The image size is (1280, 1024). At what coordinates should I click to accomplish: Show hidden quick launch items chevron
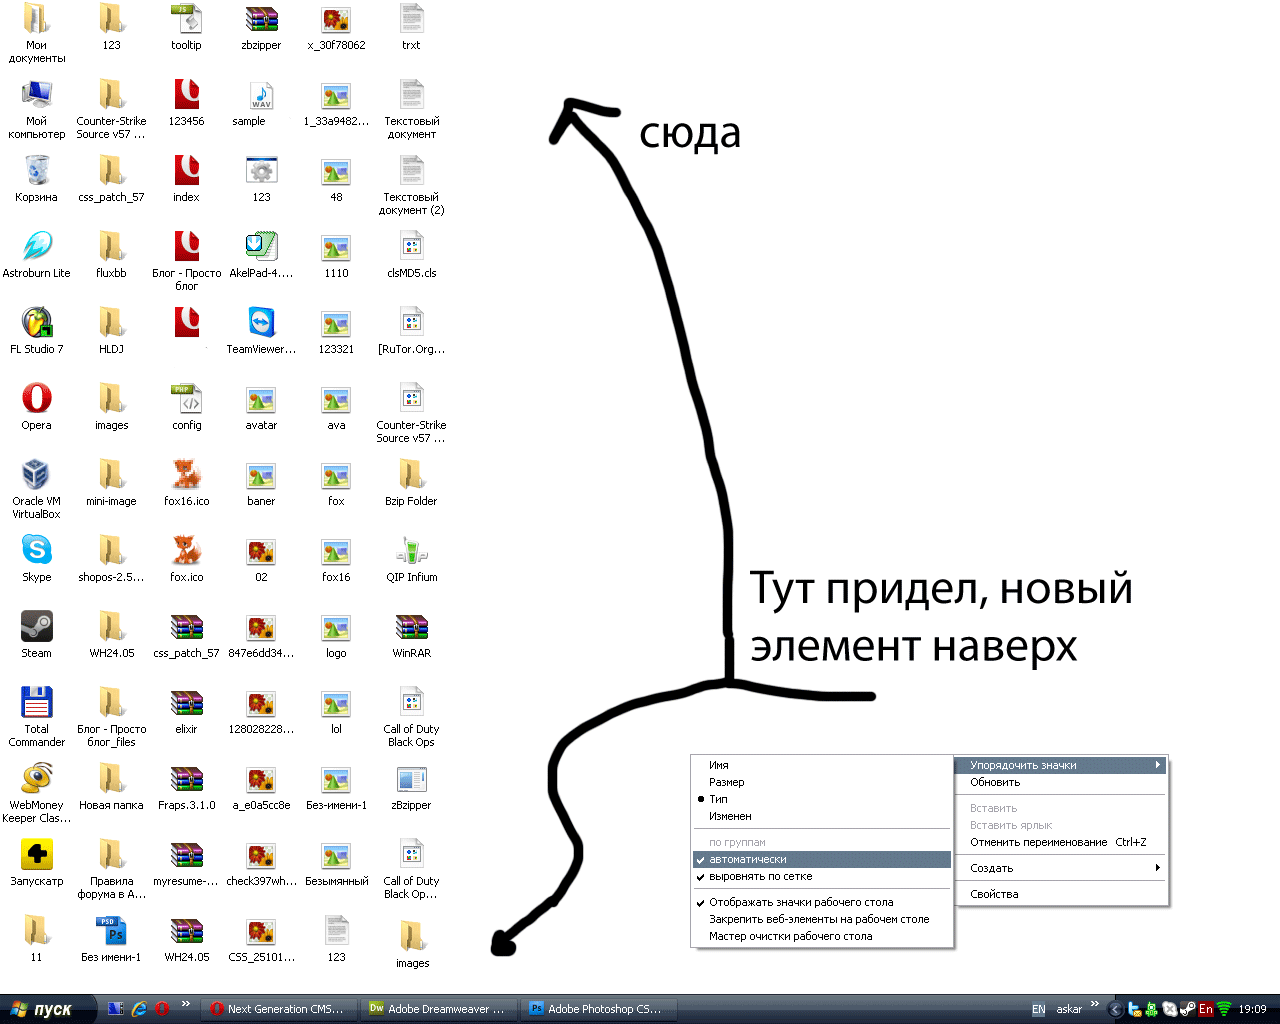click(x=185, y=1004)
